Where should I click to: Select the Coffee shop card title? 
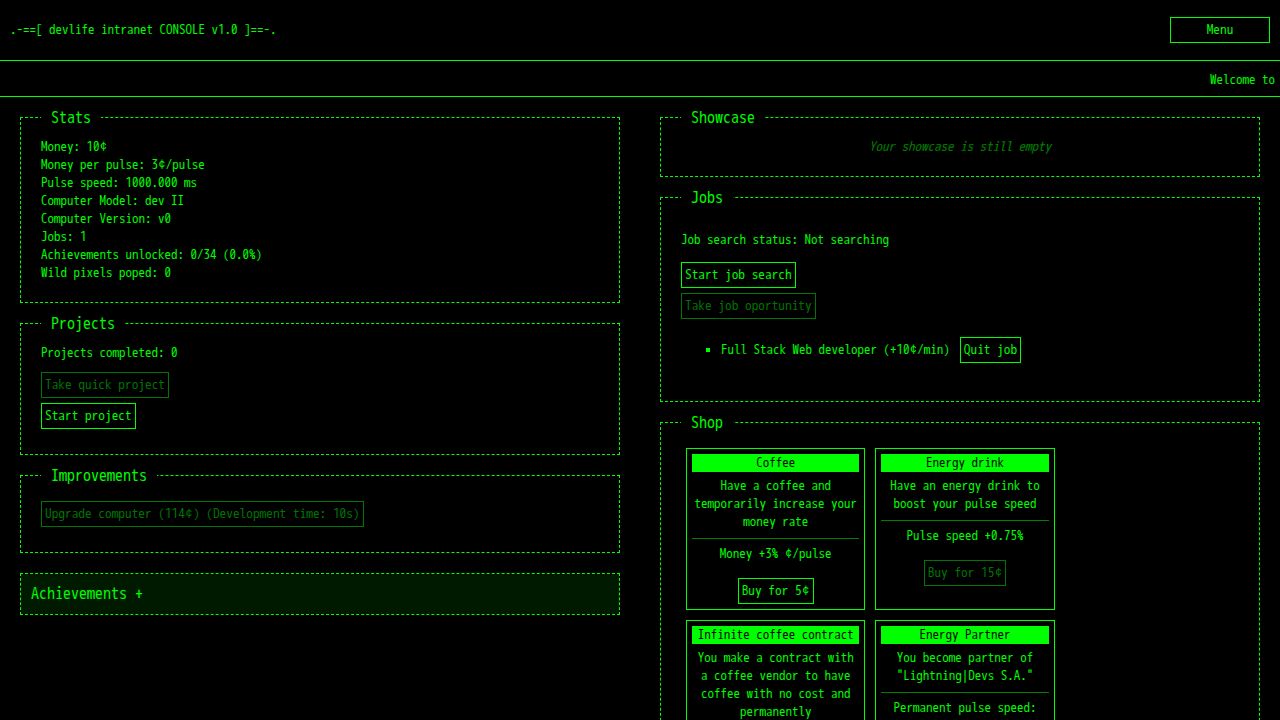tap(775, 463)
